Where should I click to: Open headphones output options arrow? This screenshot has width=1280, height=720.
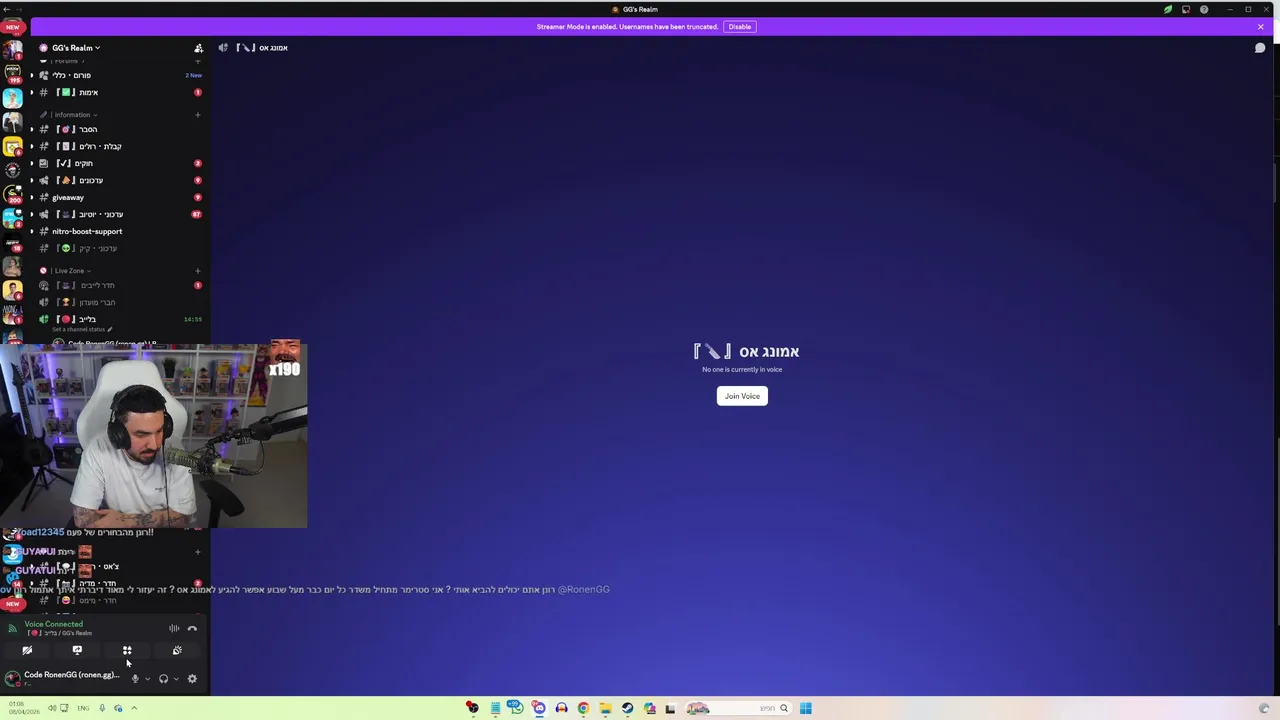176,679
